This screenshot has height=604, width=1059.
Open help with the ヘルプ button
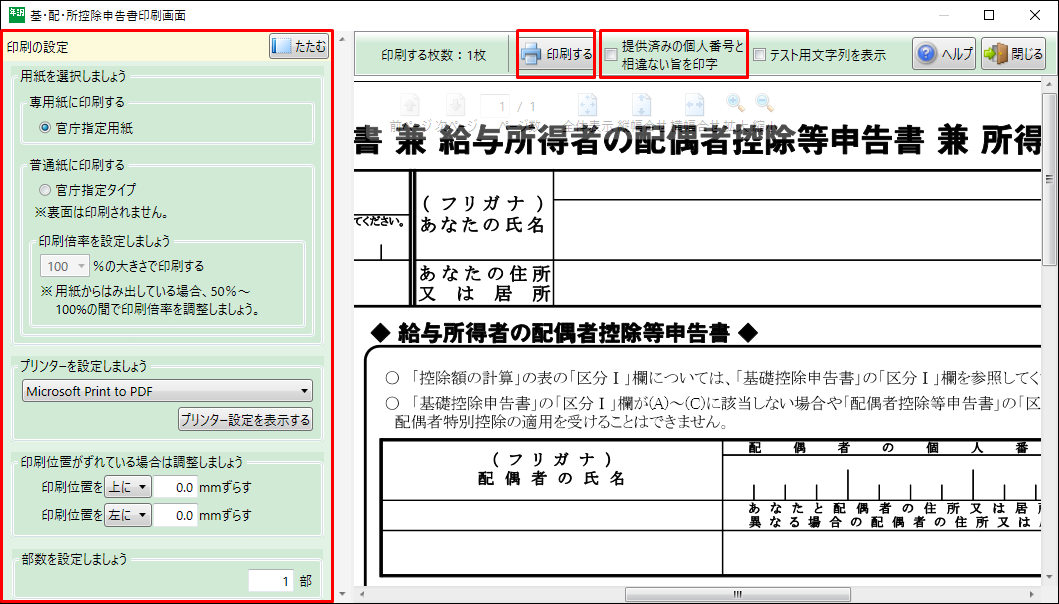[944, 54]
